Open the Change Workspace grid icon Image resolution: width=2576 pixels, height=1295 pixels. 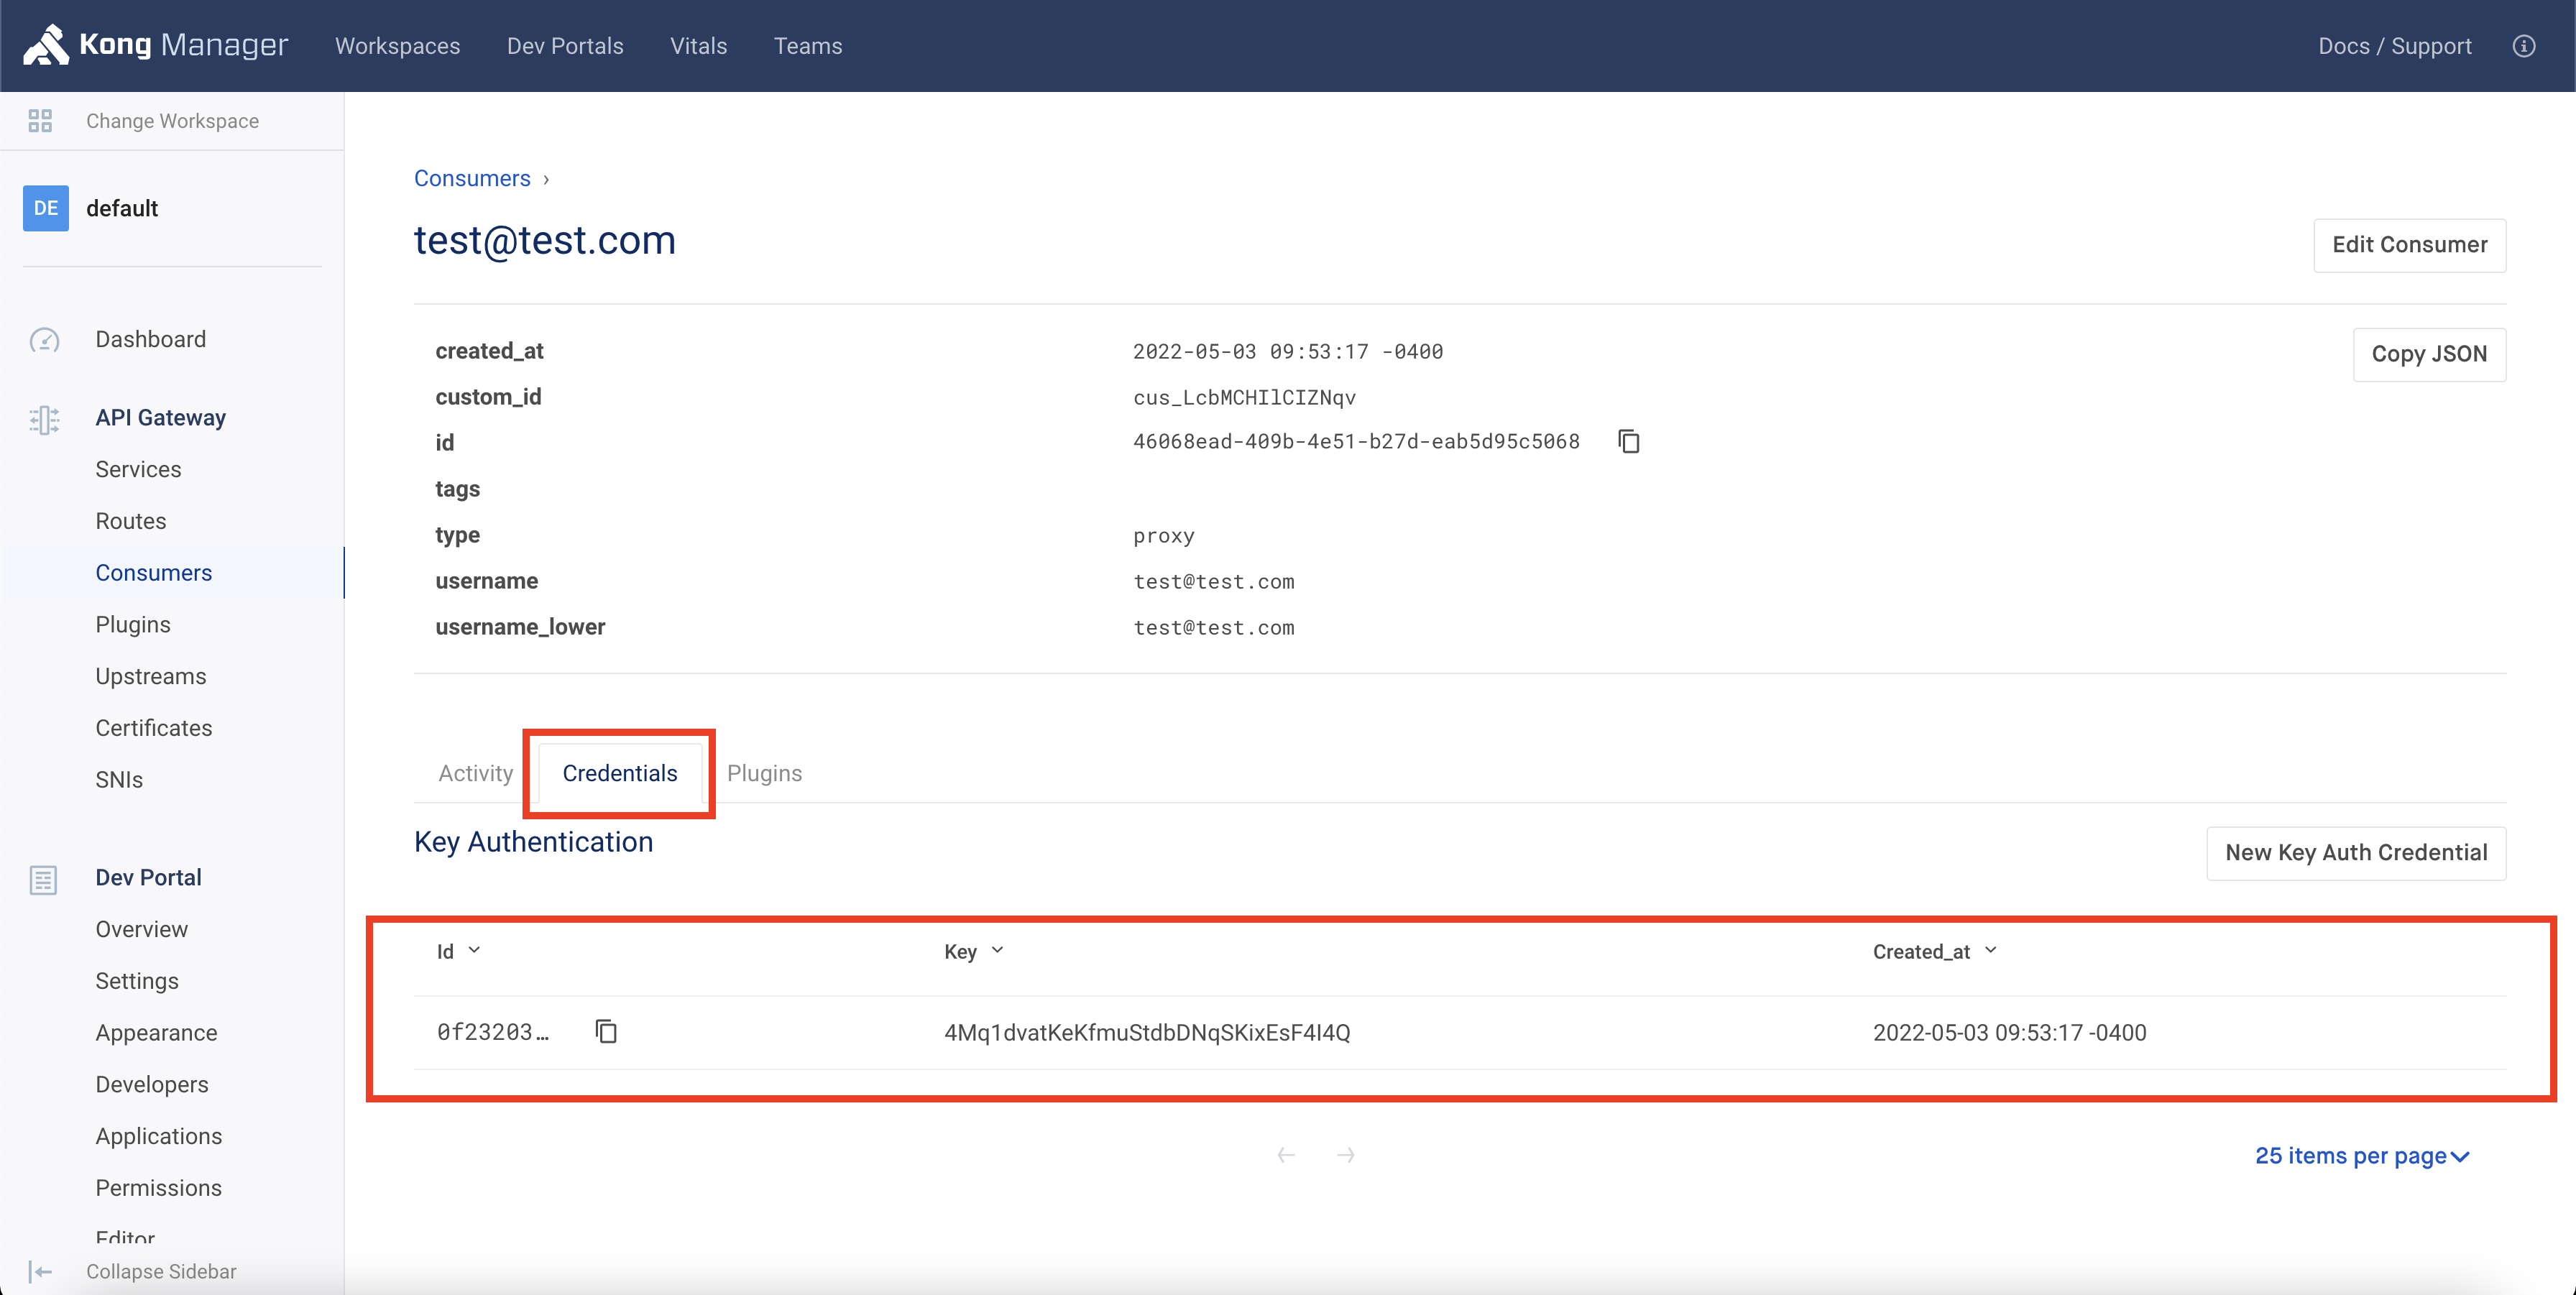point(40,120)
